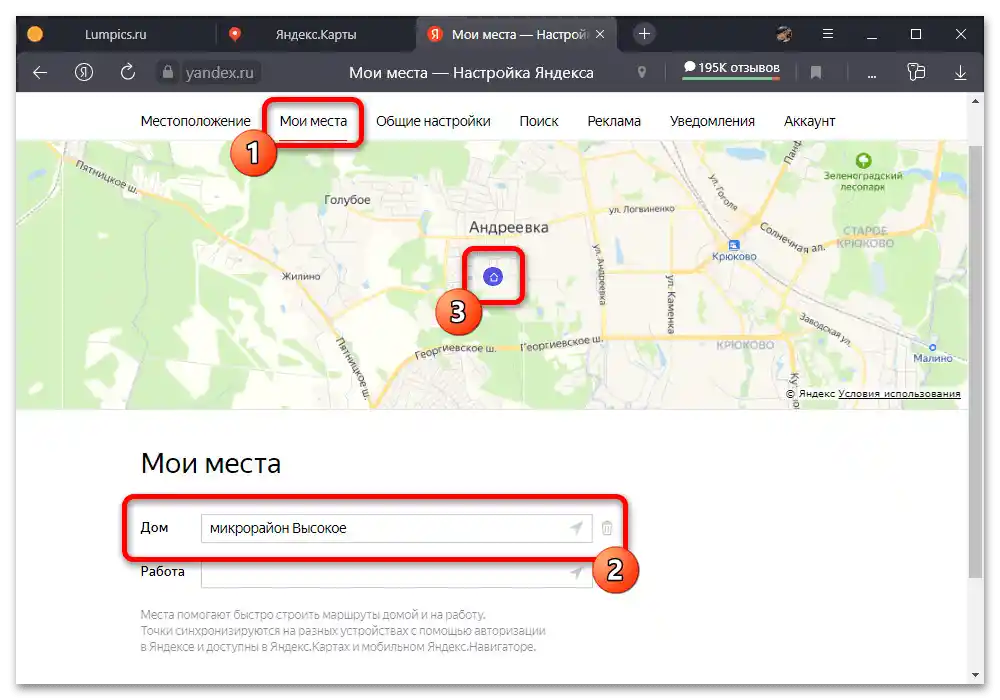Delete home address with trash icon
The height and width of the screenshot is (700, 1000).
tap(607, 528)
